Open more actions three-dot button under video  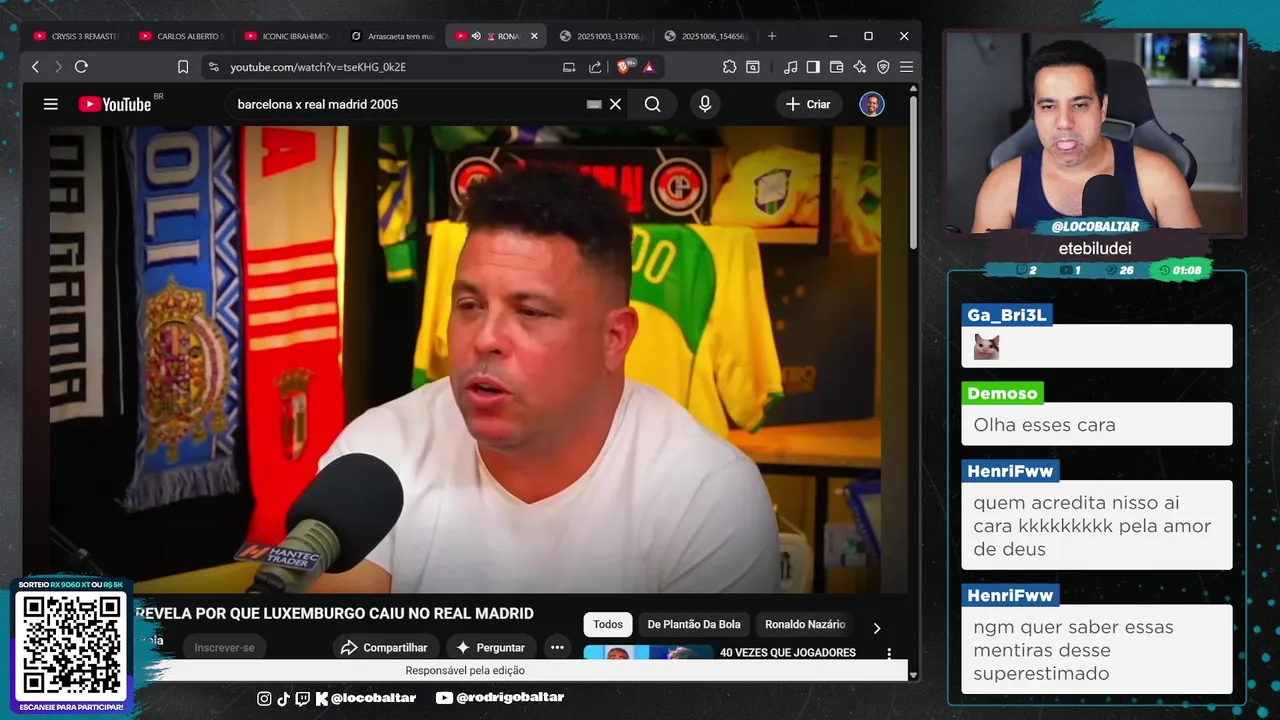coord(557,647)
